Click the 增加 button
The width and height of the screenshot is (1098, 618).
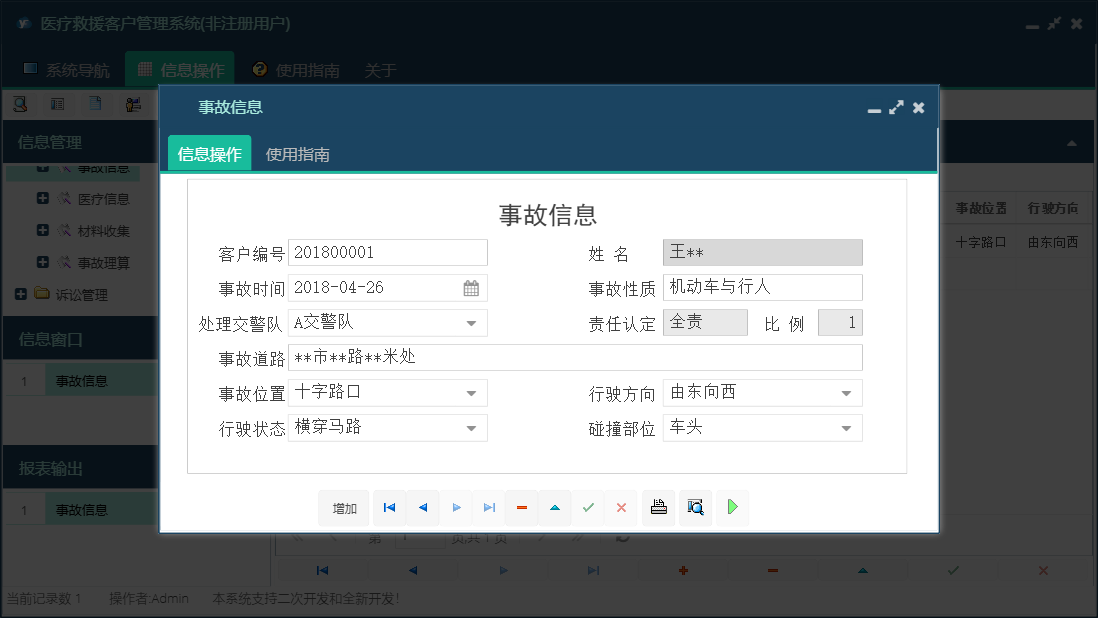click(x=344, y=507)
